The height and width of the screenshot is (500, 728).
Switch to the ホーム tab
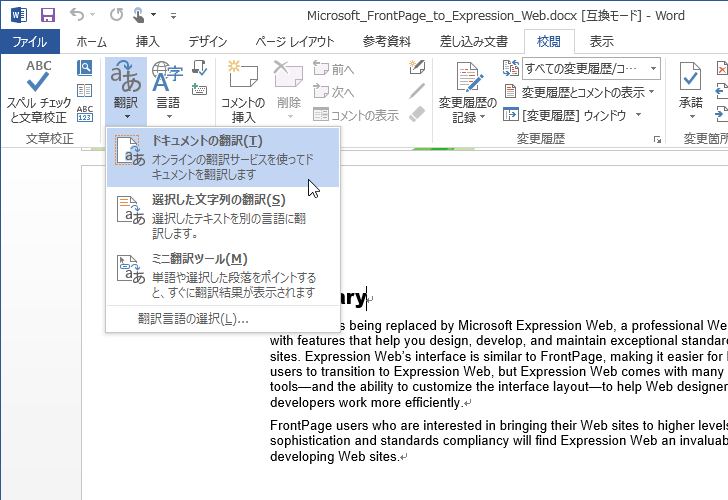pyautogui.click(x=91, y=42)
